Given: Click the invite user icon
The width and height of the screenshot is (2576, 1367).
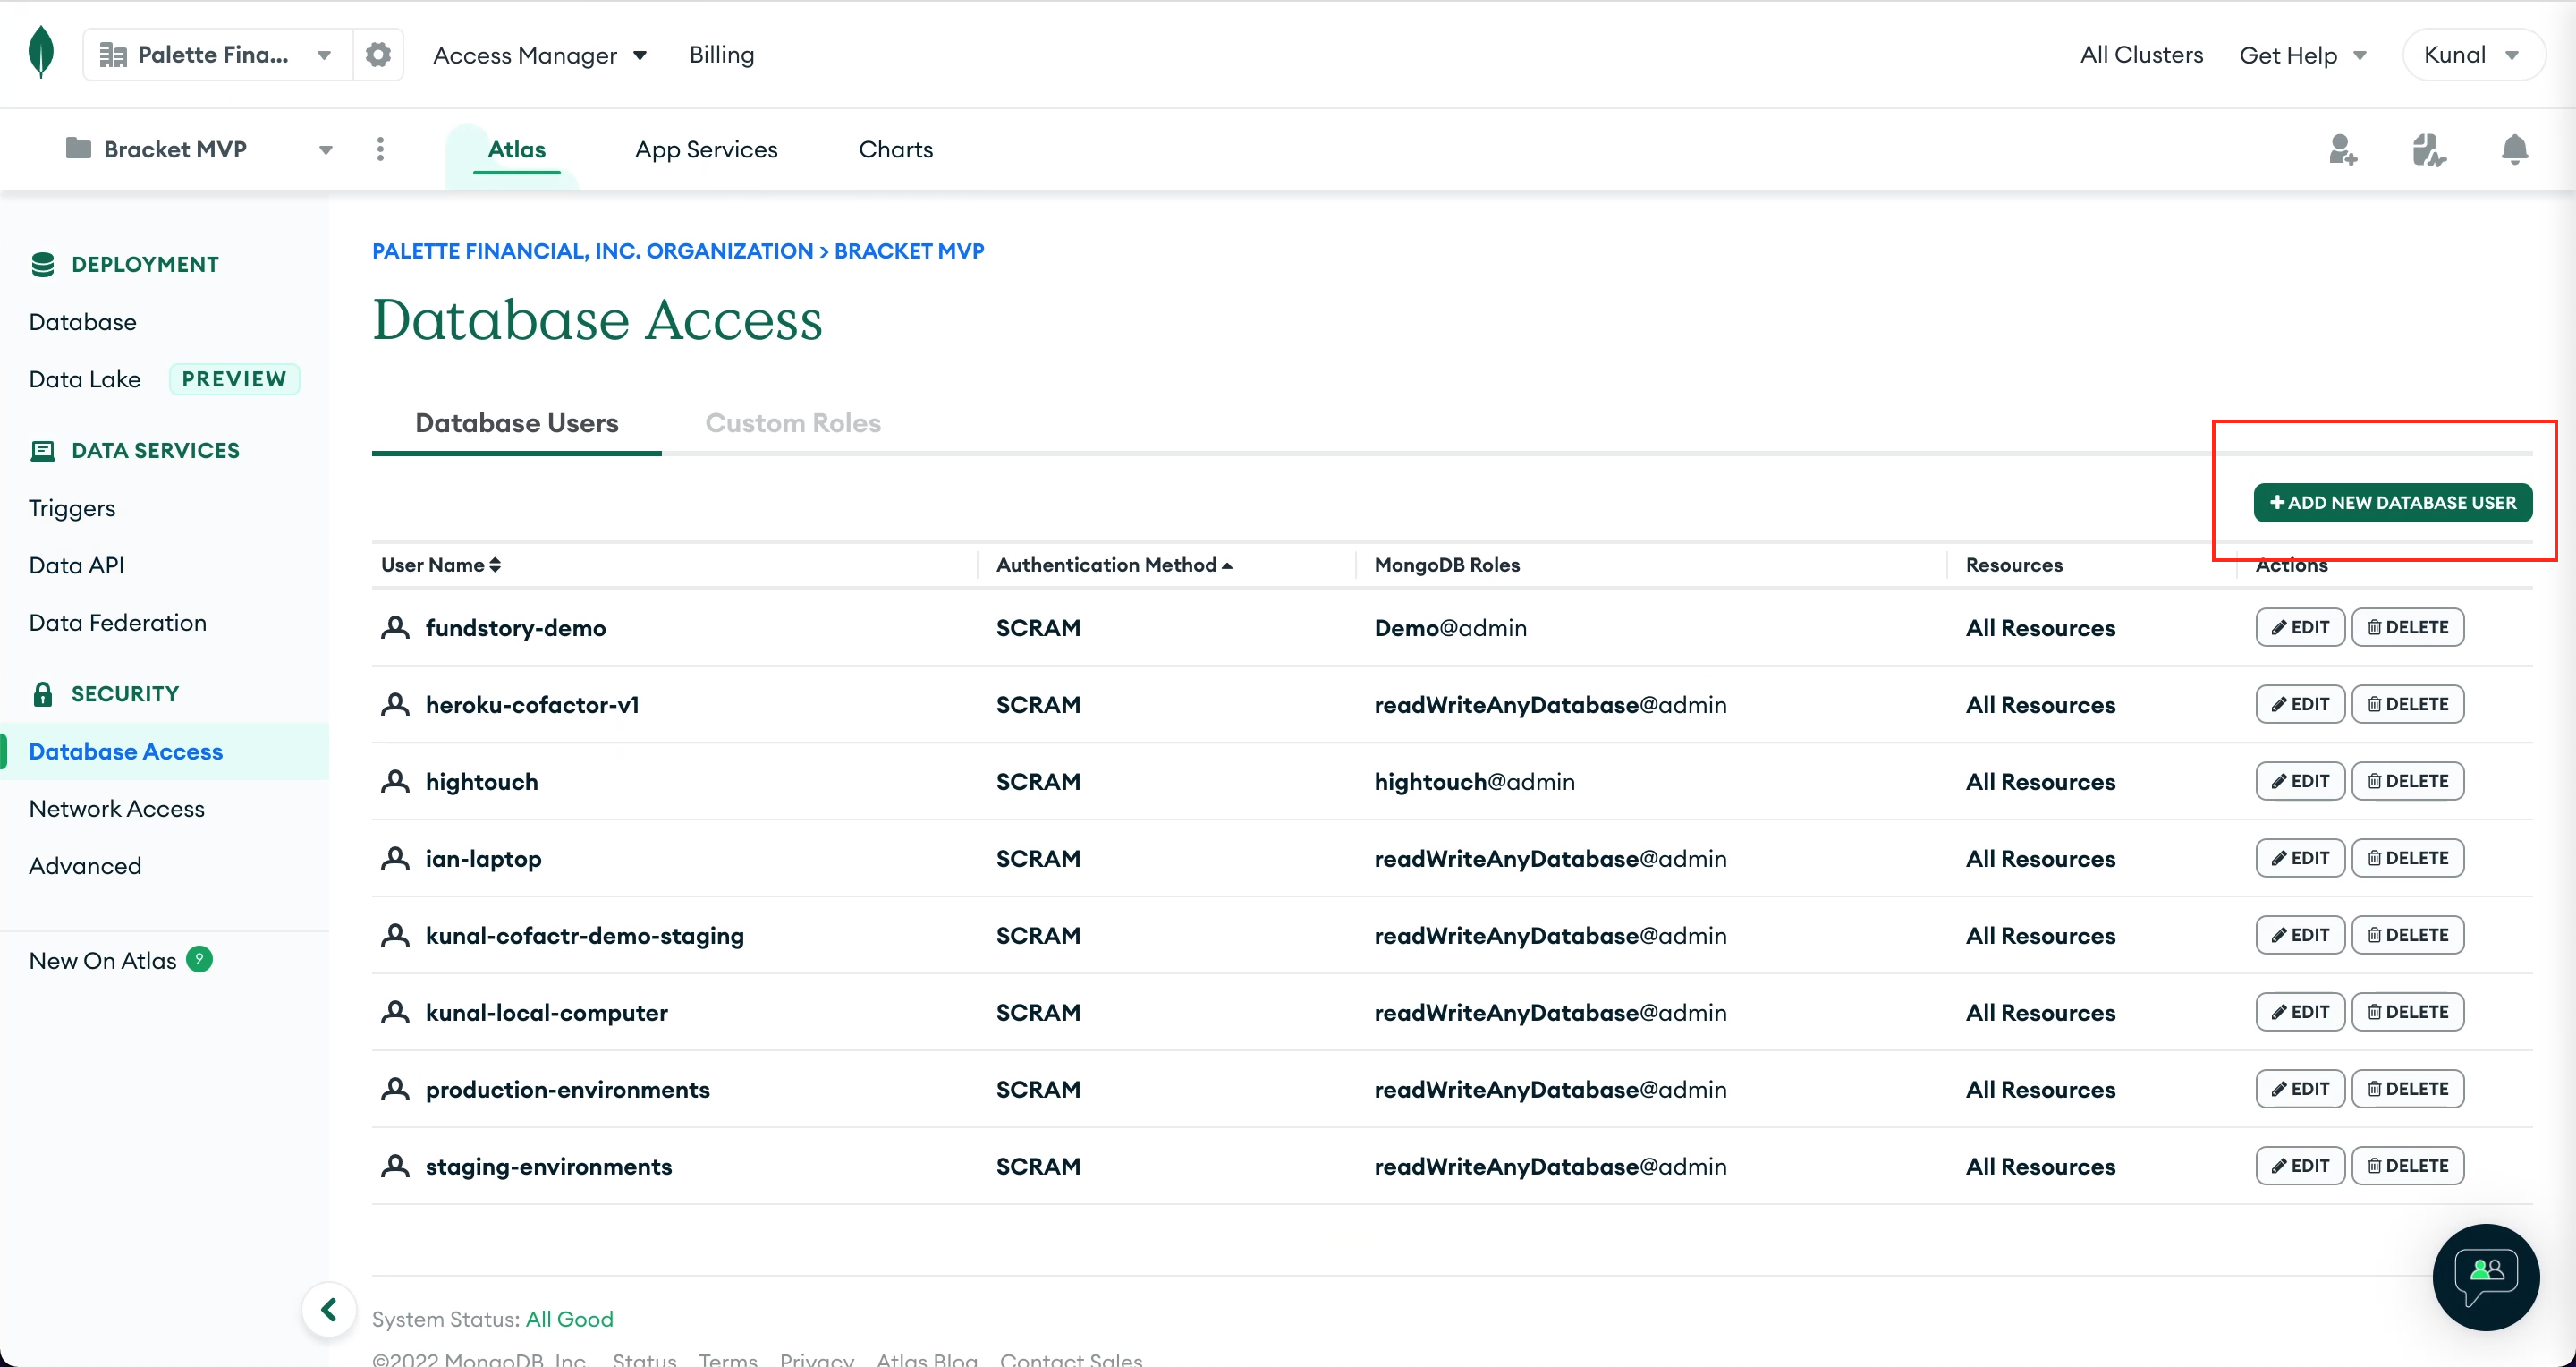Looking at the screenshot, I should click(2342, 150).
